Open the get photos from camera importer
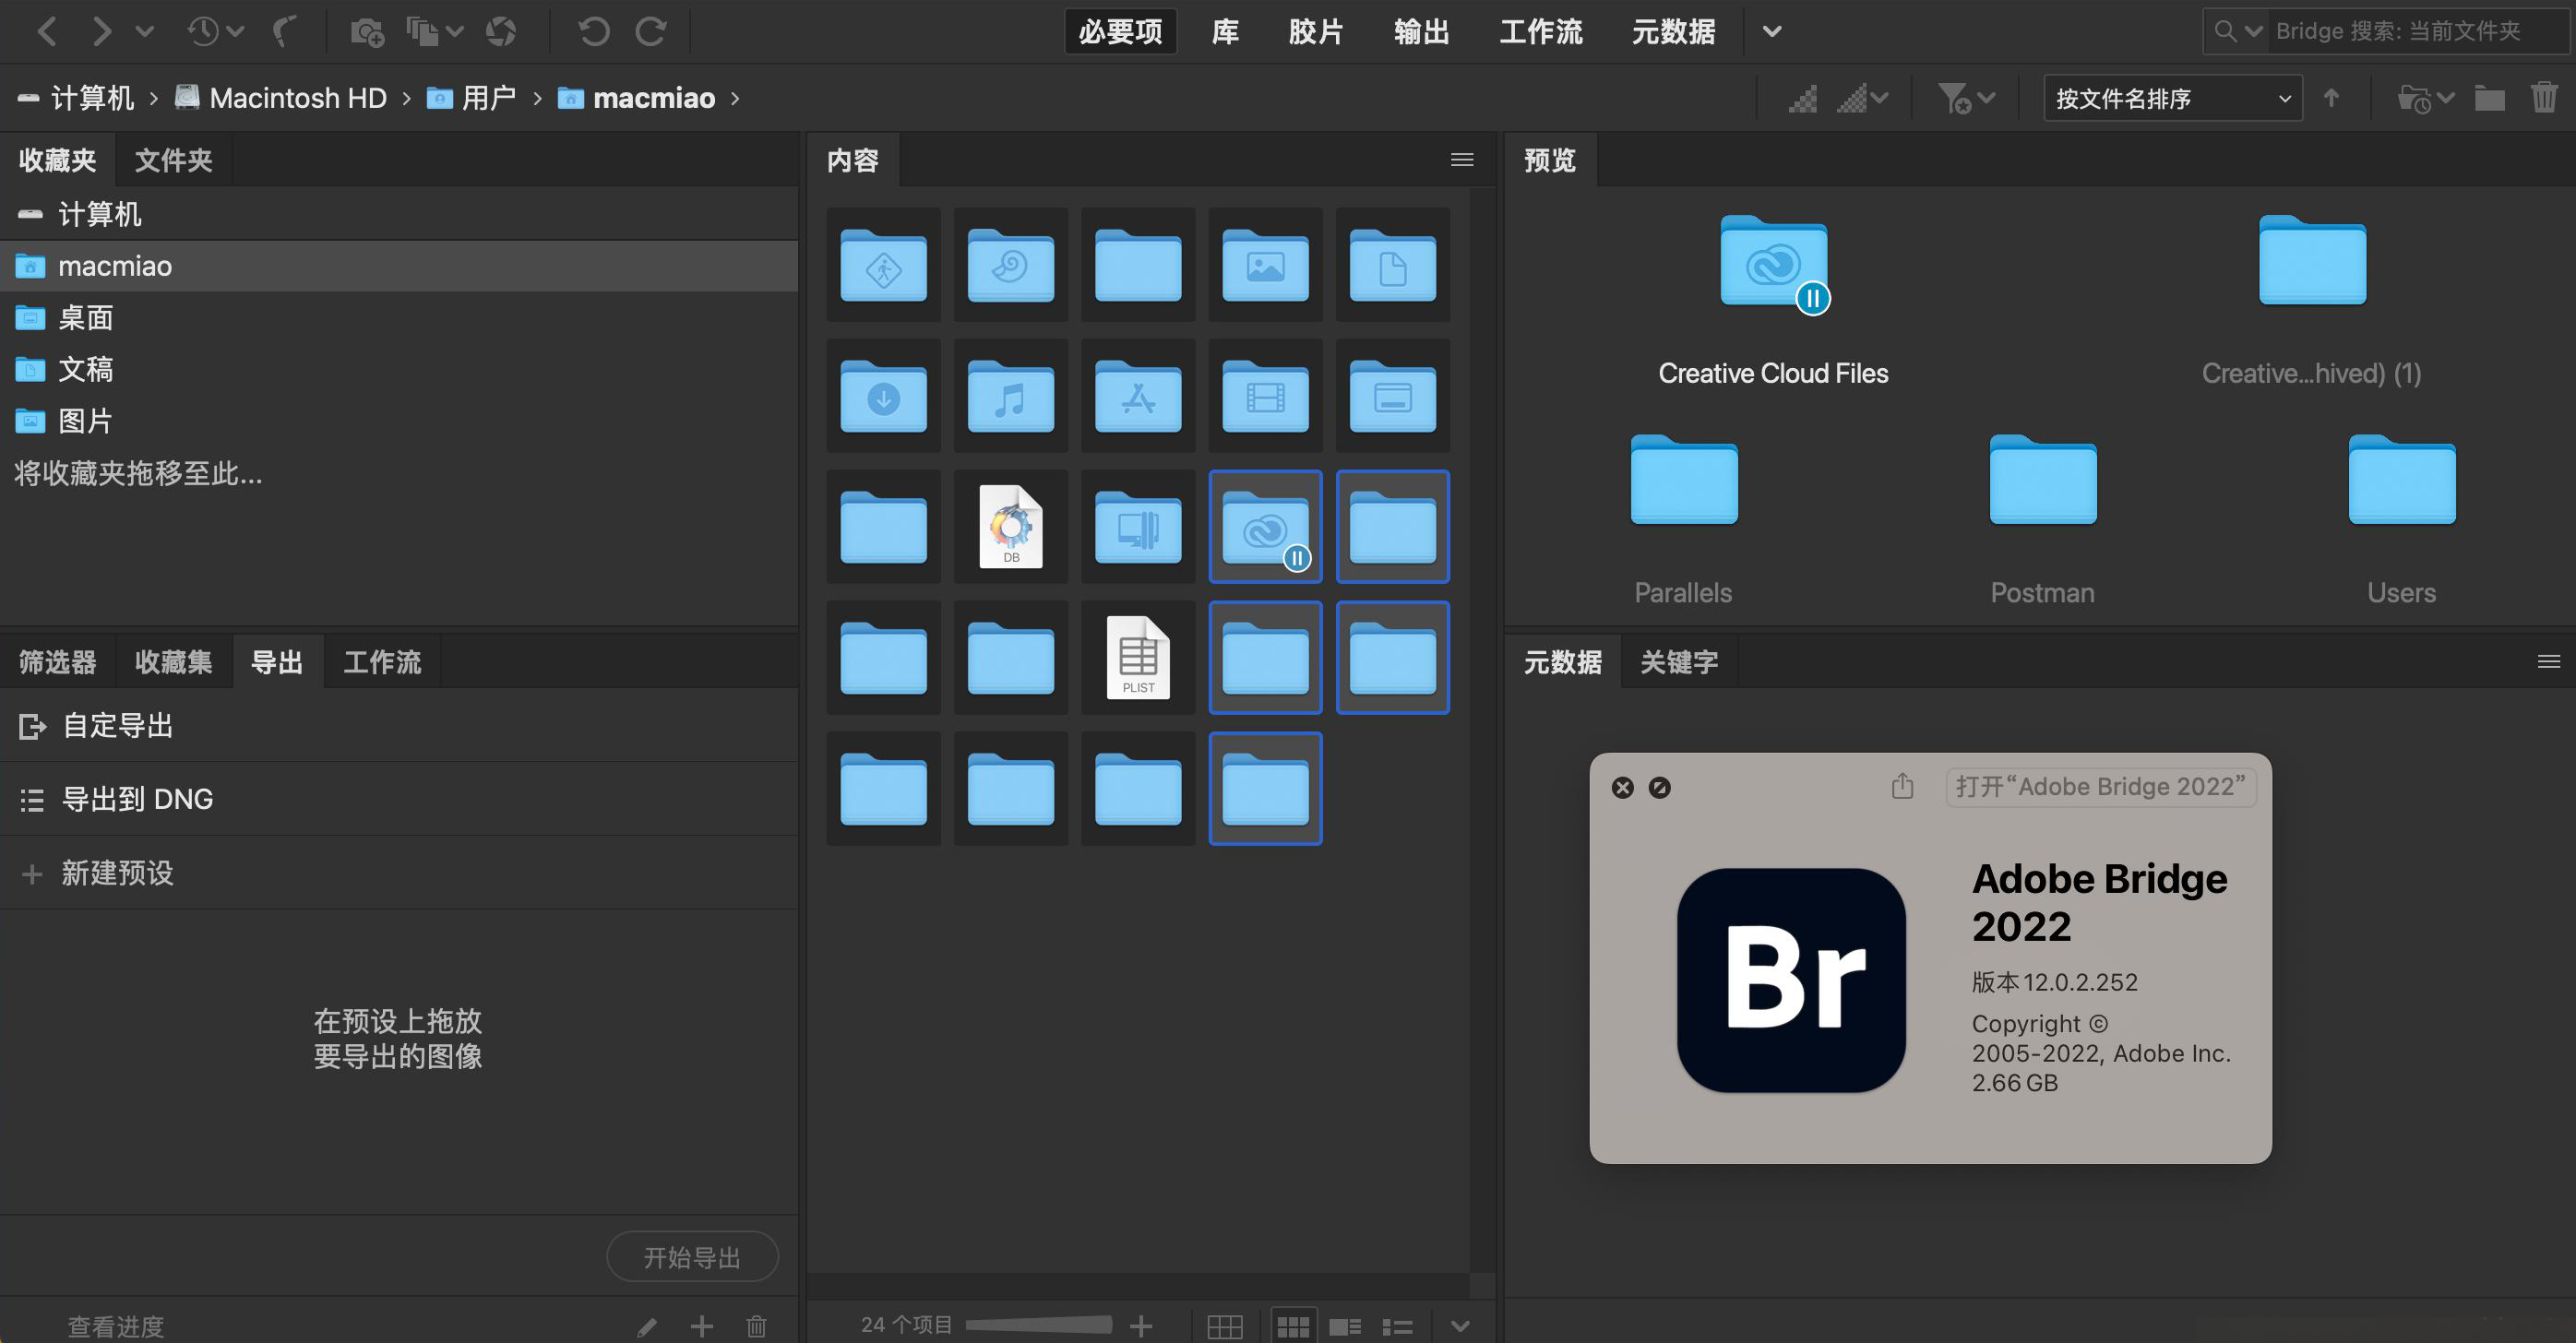 (x=368, y=31)
